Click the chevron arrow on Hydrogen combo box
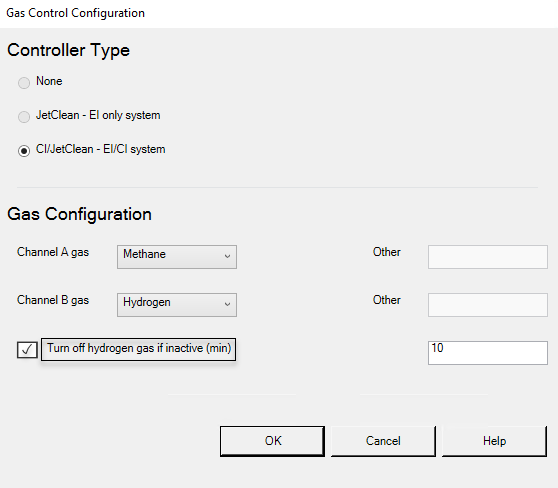 point(227,304)
